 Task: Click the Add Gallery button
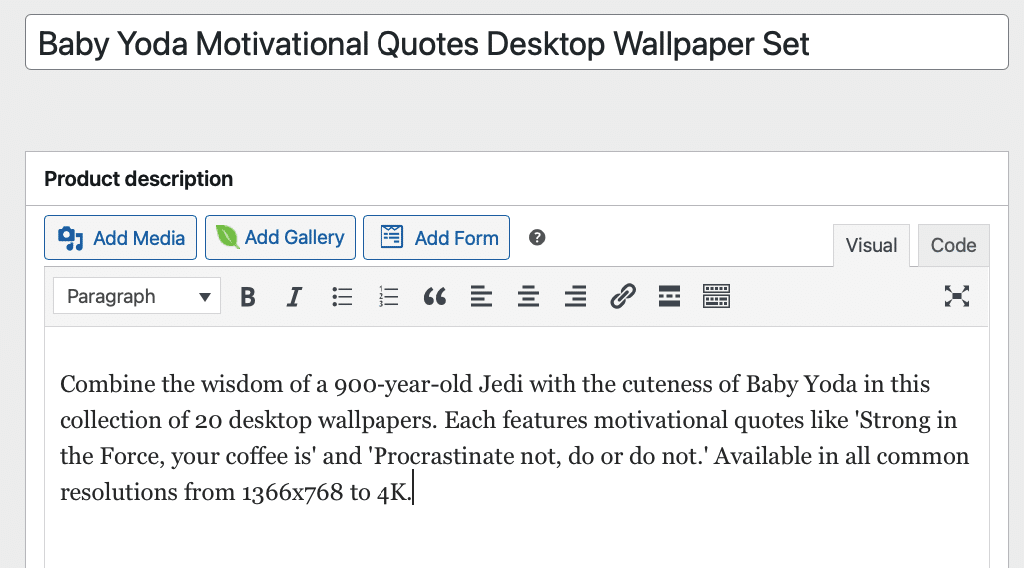click(x=280, y=238)
